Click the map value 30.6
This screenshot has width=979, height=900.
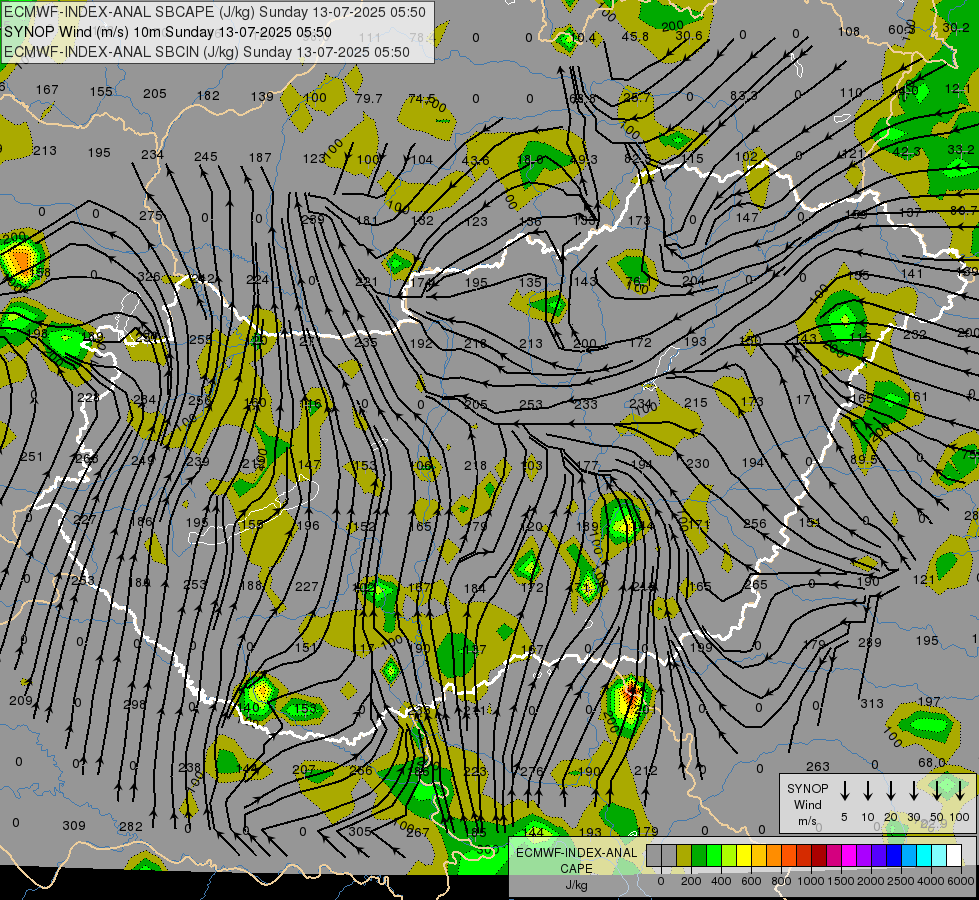689,36
